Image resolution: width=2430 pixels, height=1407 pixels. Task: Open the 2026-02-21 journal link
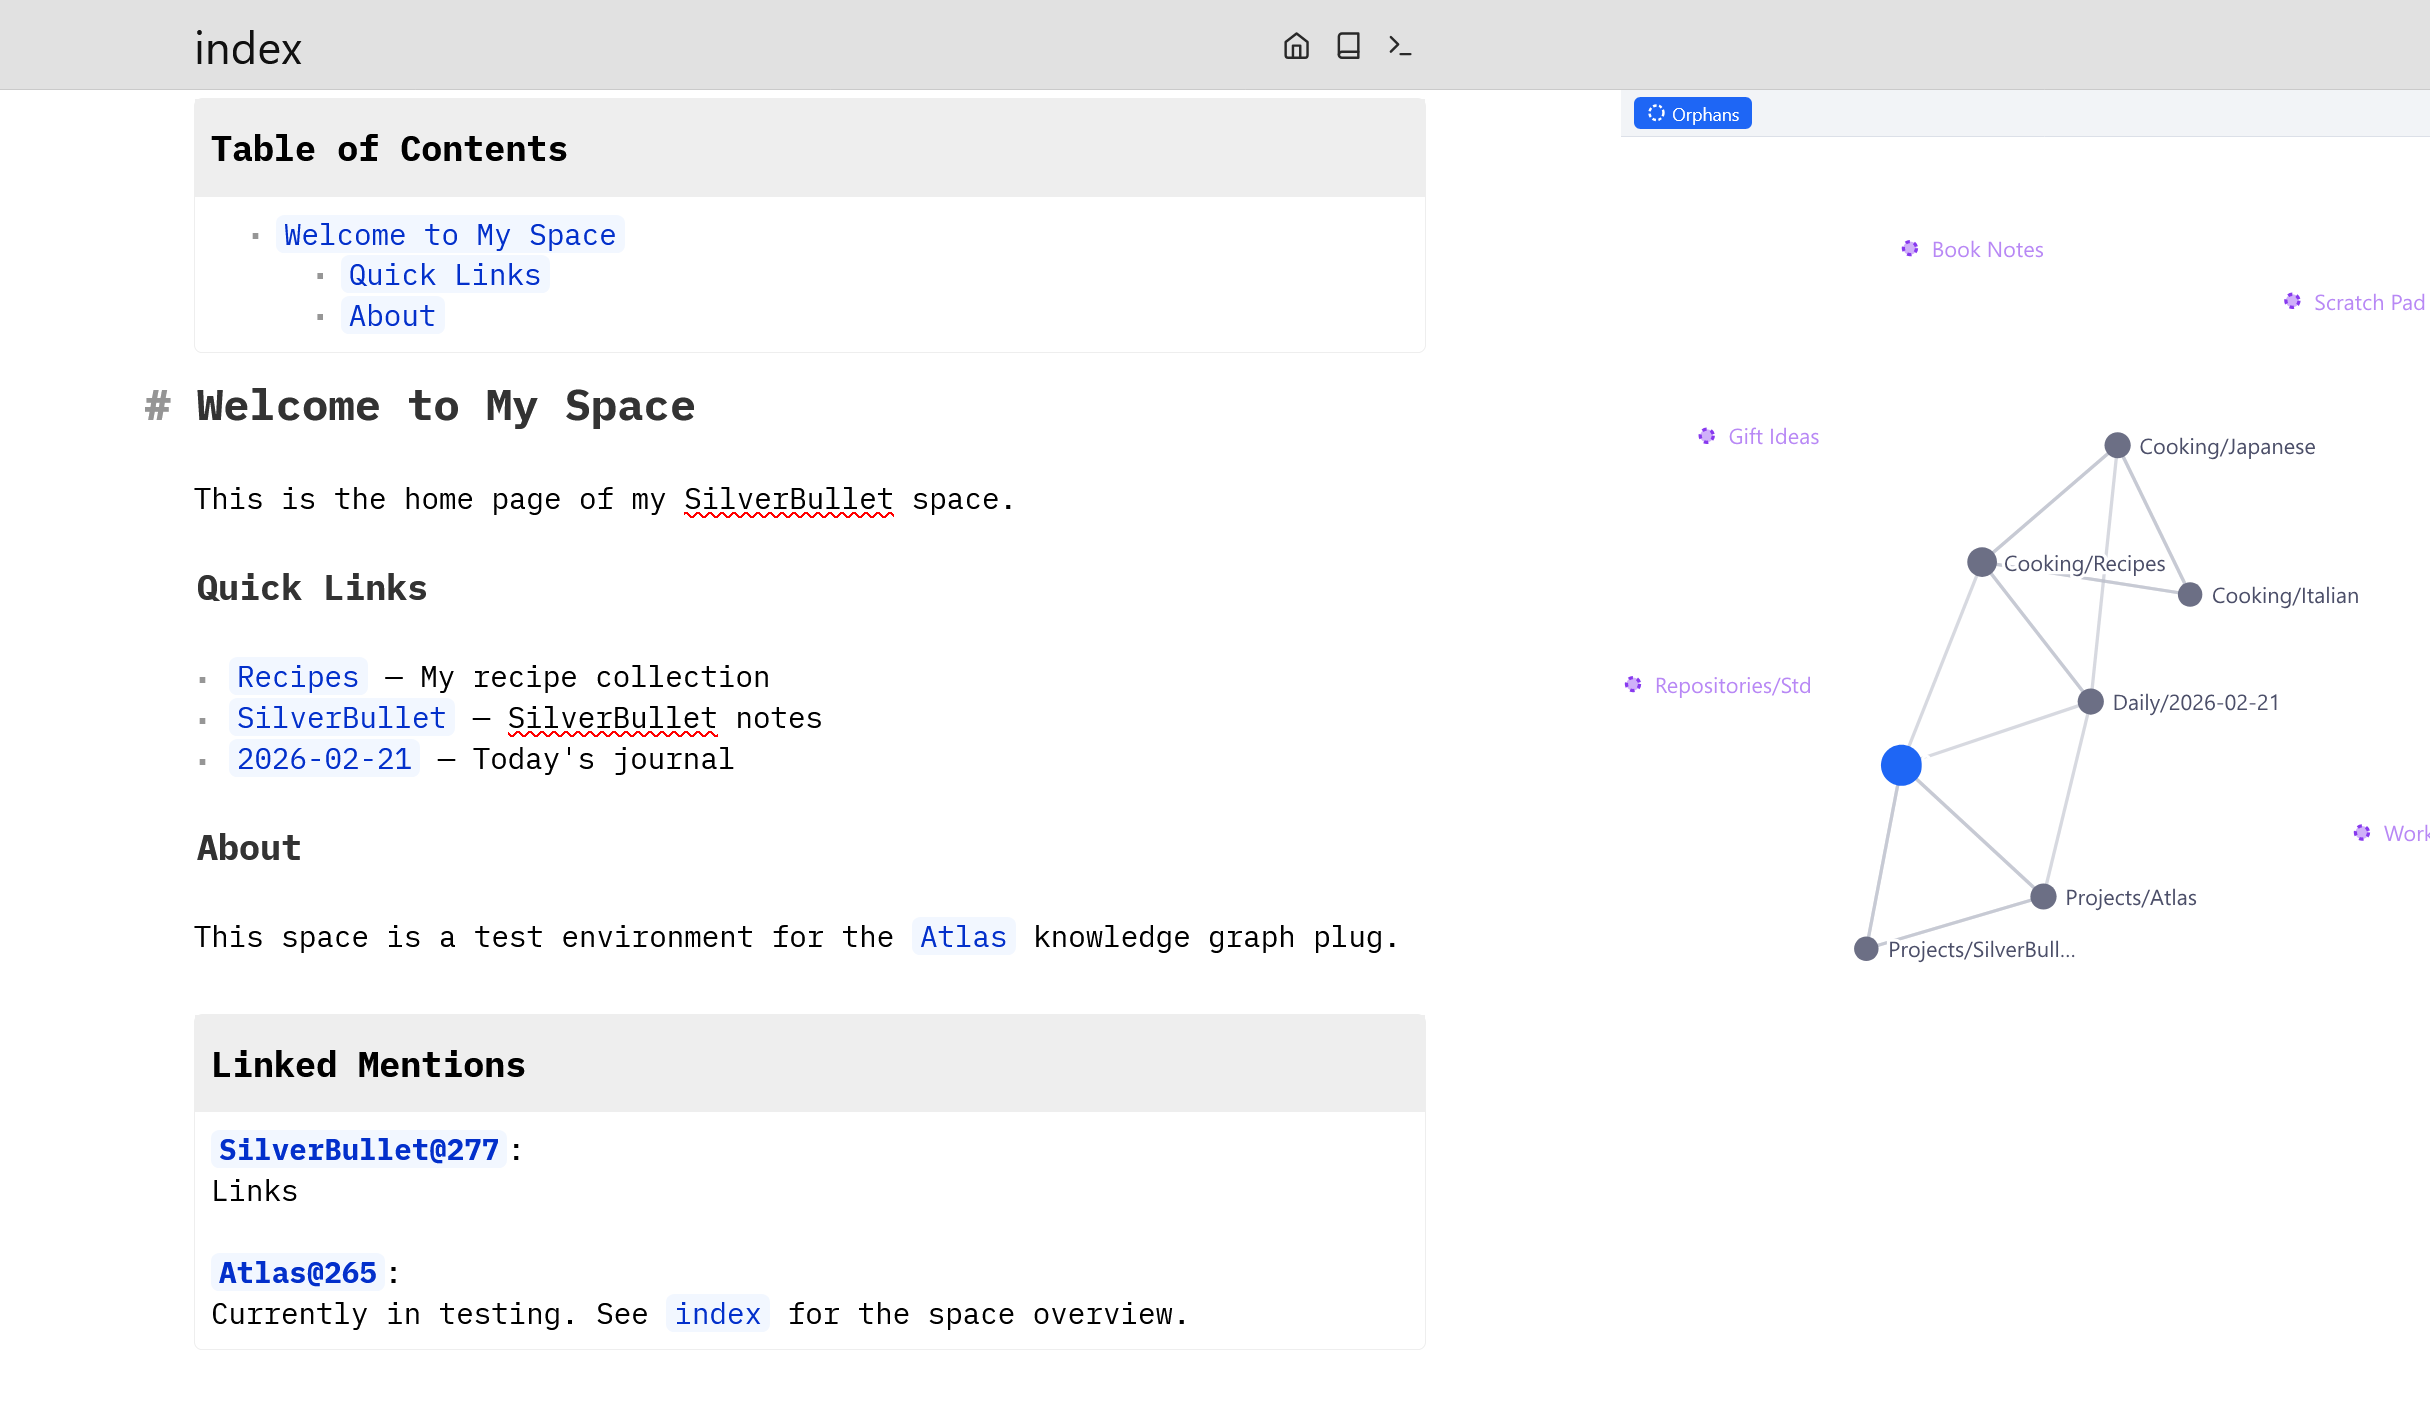click(x=324, y=759)
